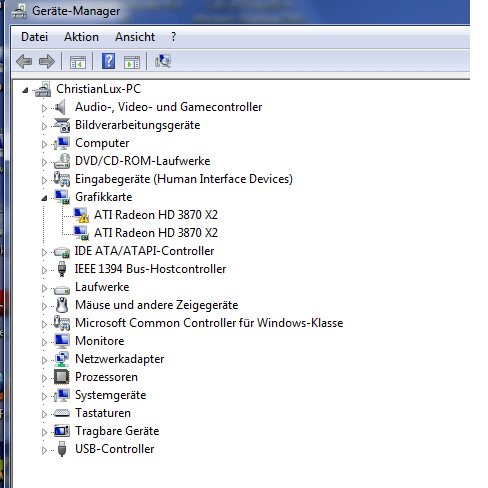488x488 pixels.
Task: Expand Eingabegeräte (Human Interface Devices) arrow
Action: click(x=44, y=180)
